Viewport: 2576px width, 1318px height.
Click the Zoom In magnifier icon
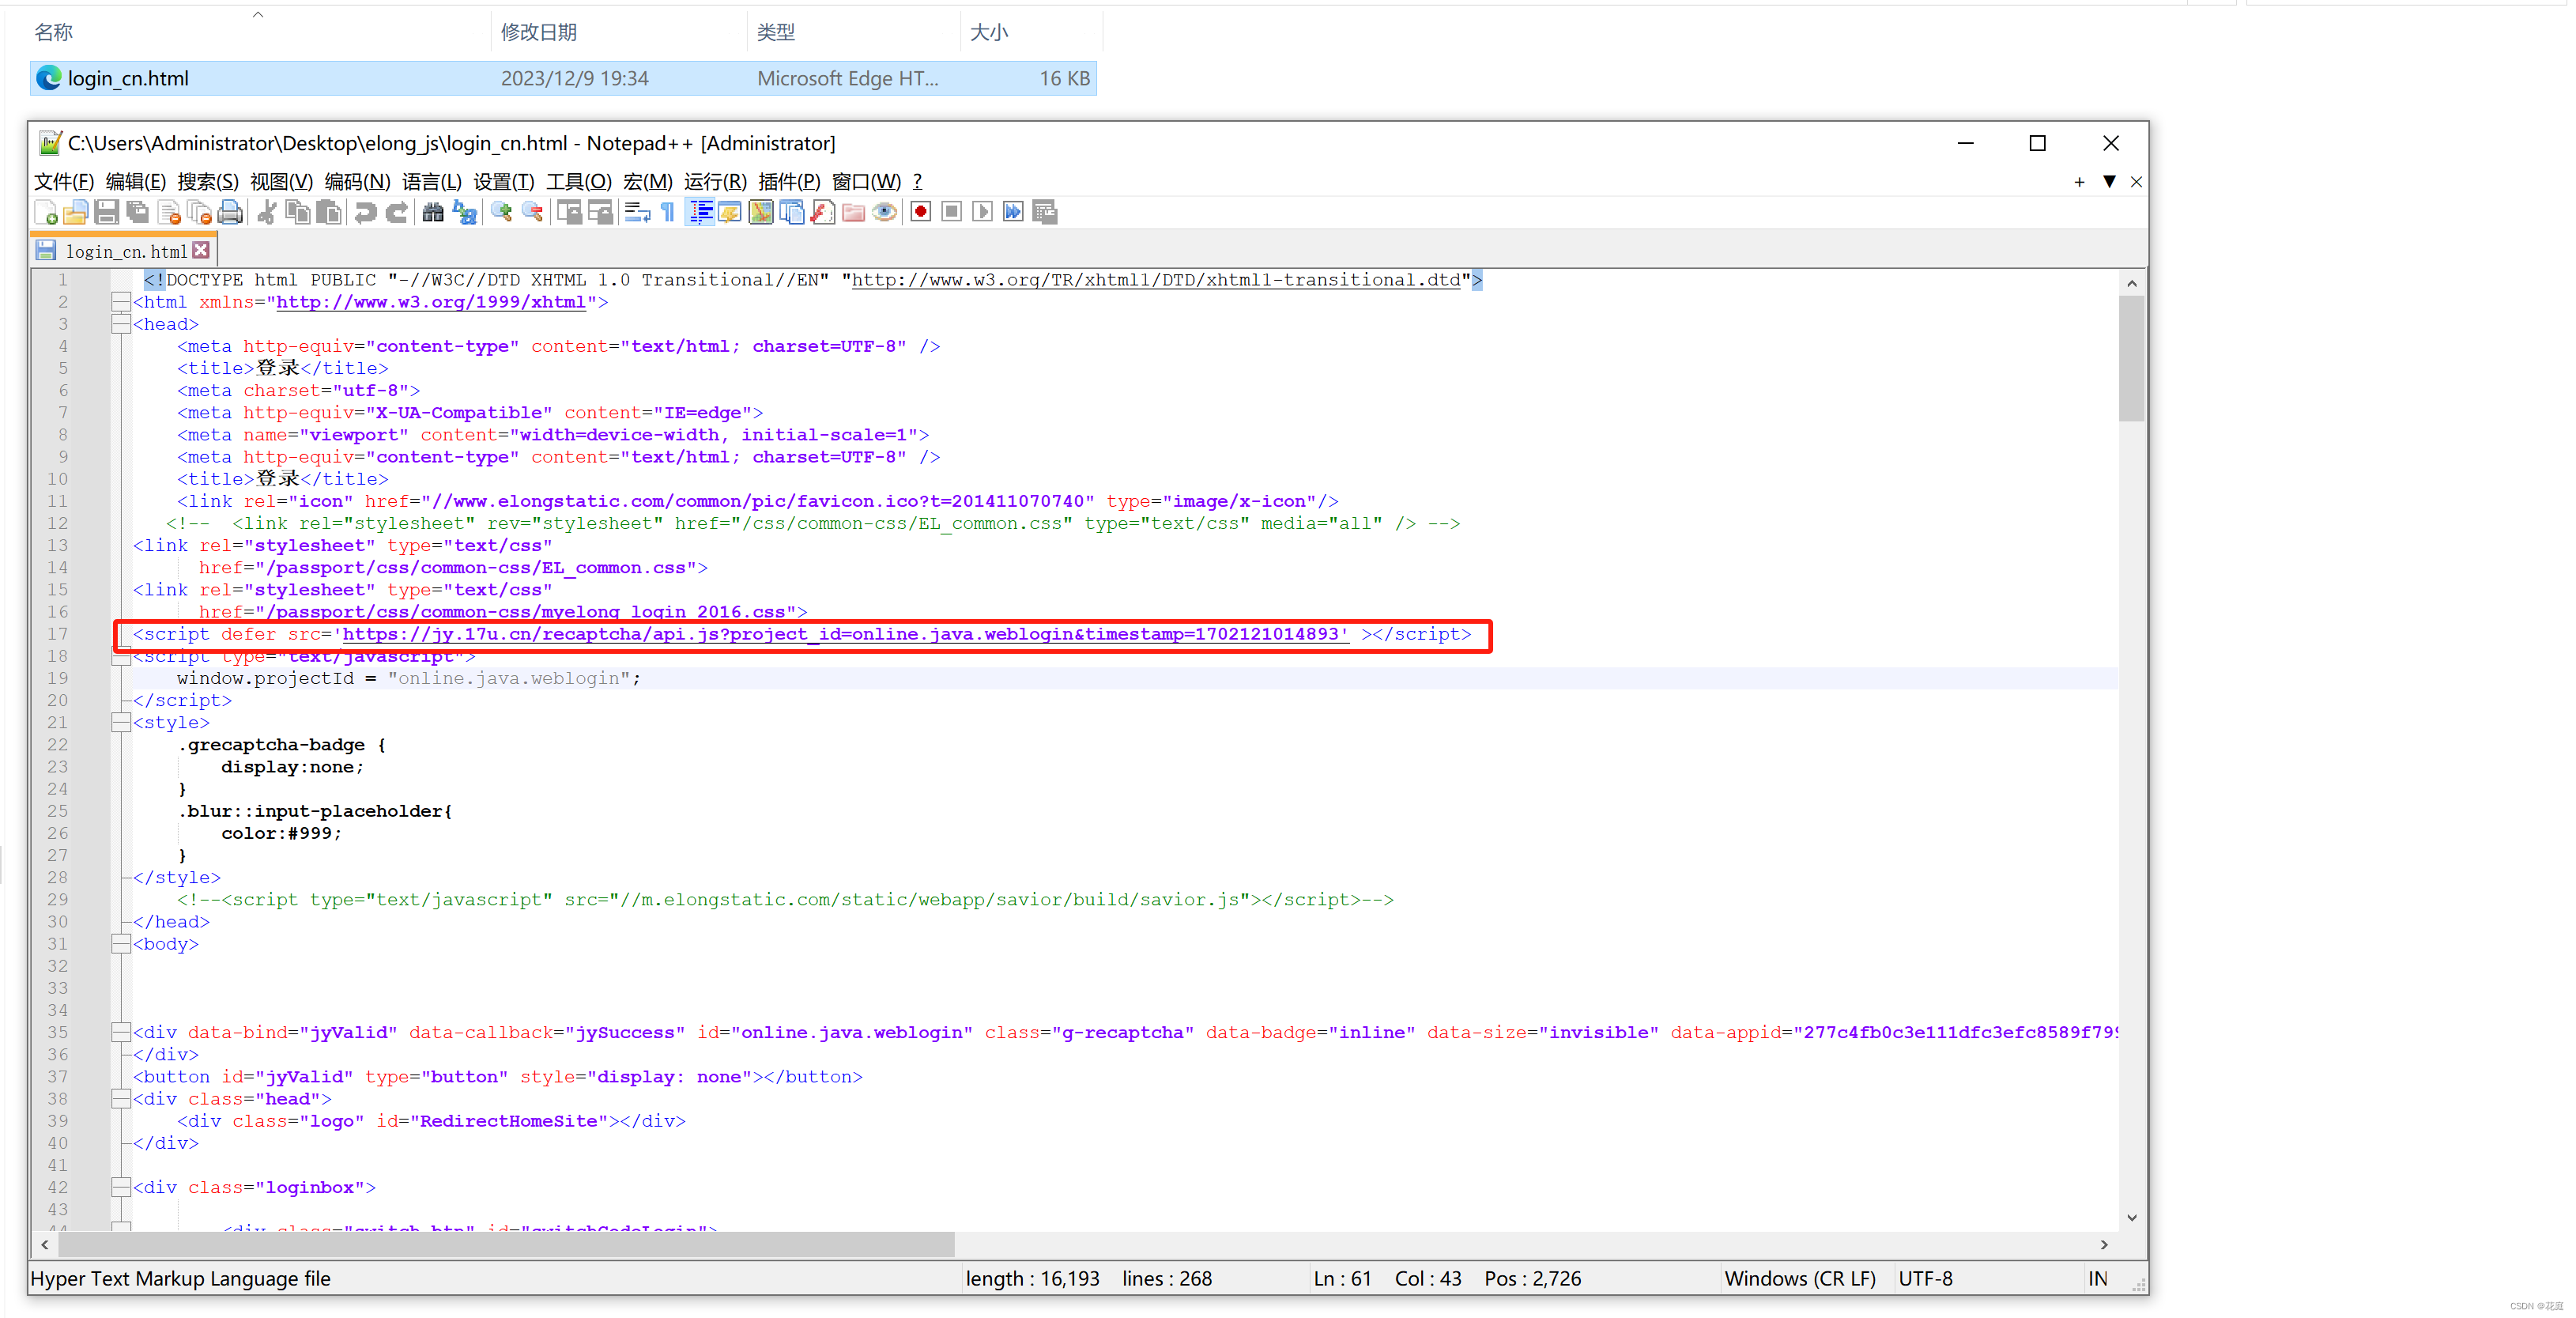(x=501, y=212)
